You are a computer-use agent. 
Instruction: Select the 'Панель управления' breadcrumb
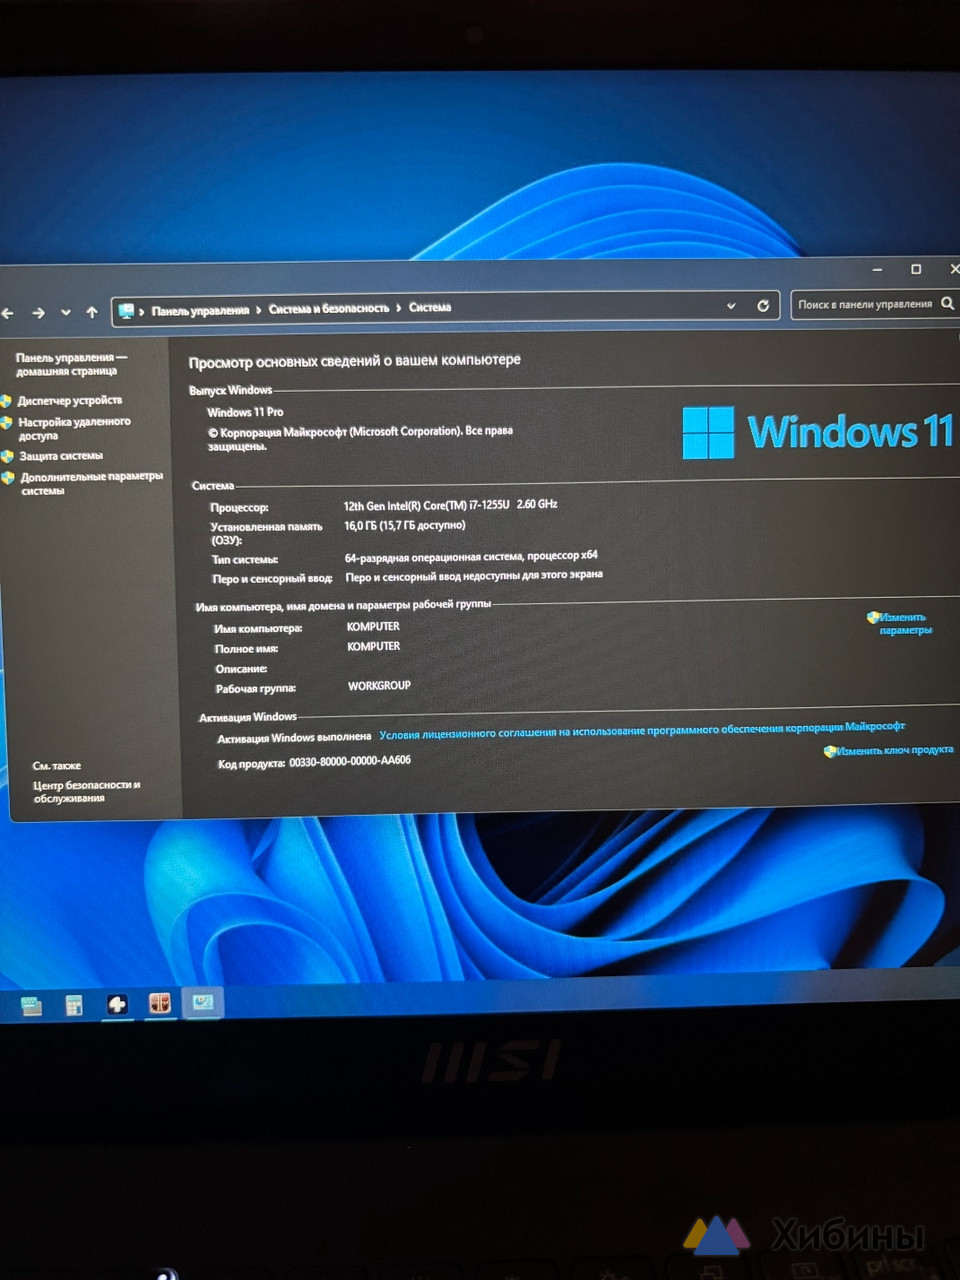(200, 310)
